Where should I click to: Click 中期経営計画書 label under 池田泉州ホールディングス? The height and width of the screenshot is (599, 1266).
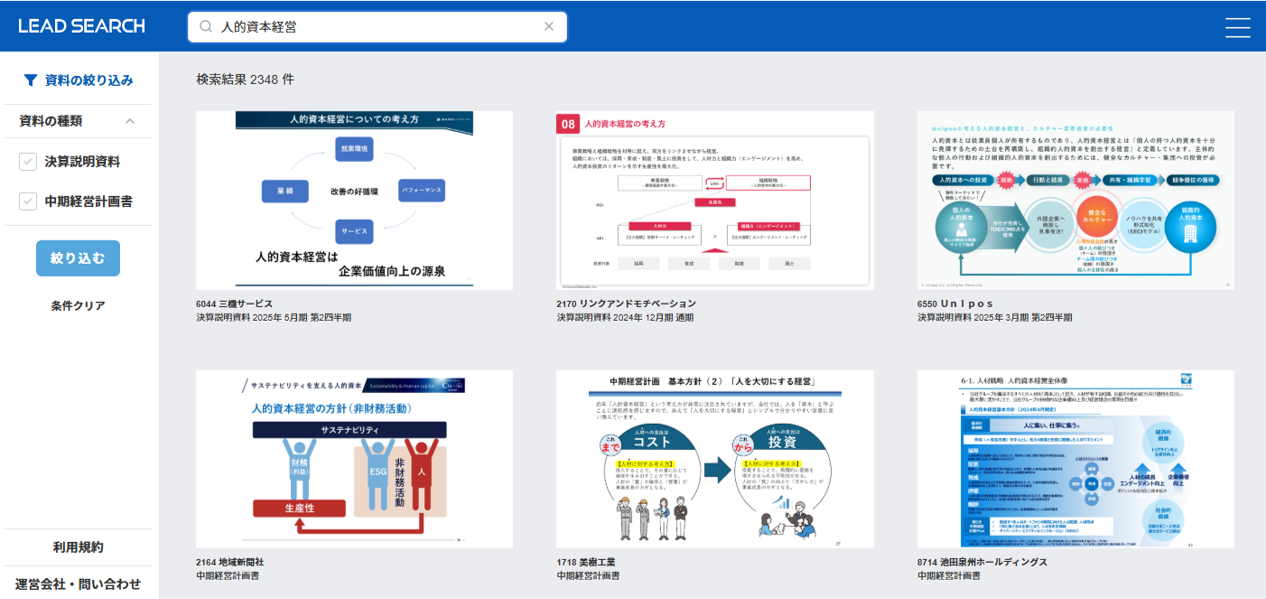pyautogui.click(x=949, y=576)
